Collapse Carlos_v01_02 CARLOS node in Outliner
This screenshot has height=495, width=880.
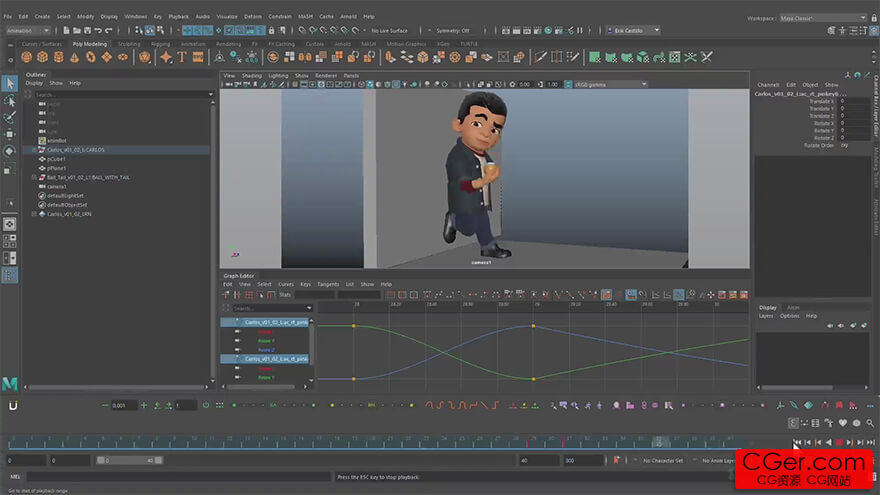34,150
